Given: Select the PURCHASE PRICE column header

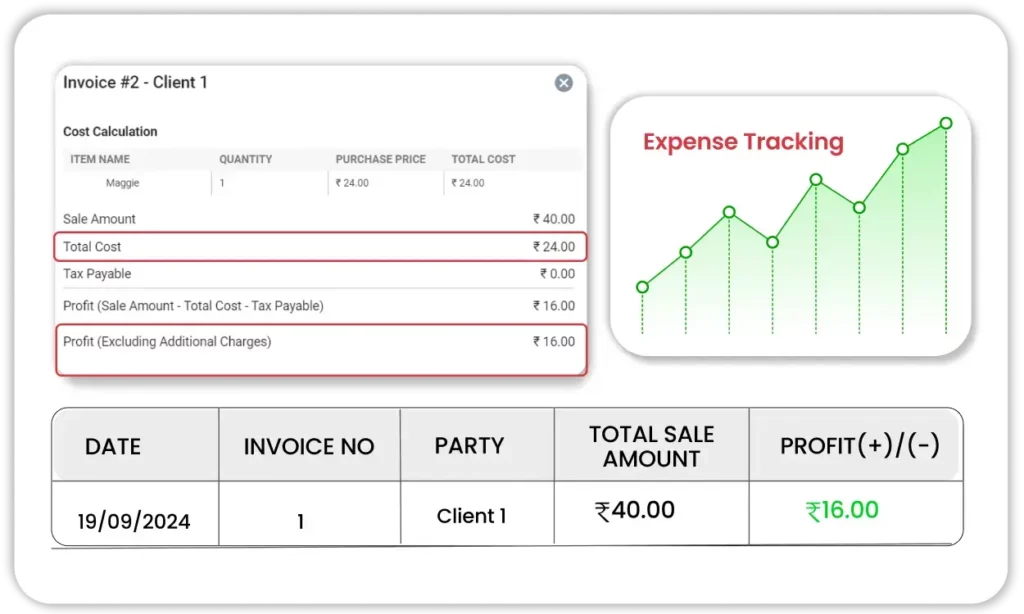Looking at the screenshot, I should [x=380, y=159].
